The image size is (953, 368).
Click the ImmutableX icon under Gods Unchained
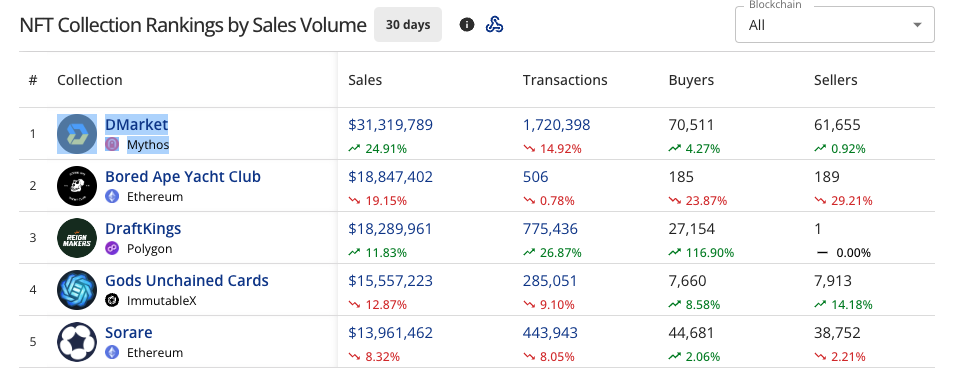pos(112,300)
